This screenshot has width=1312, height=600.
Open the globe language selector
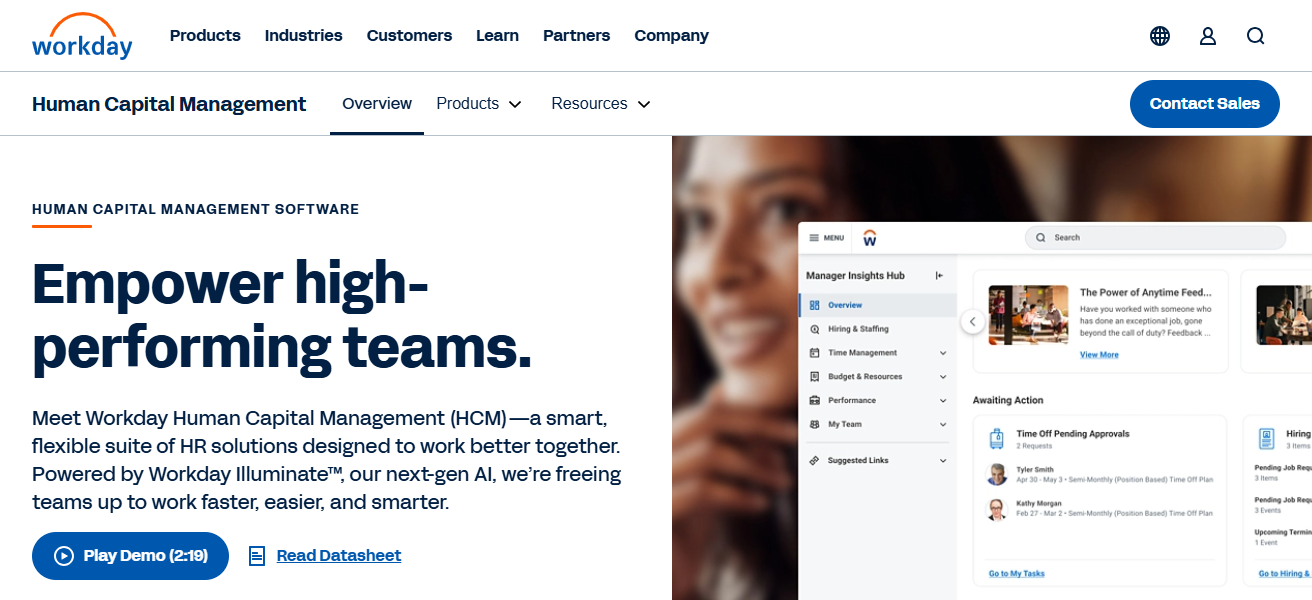[x=1160, y=36]
